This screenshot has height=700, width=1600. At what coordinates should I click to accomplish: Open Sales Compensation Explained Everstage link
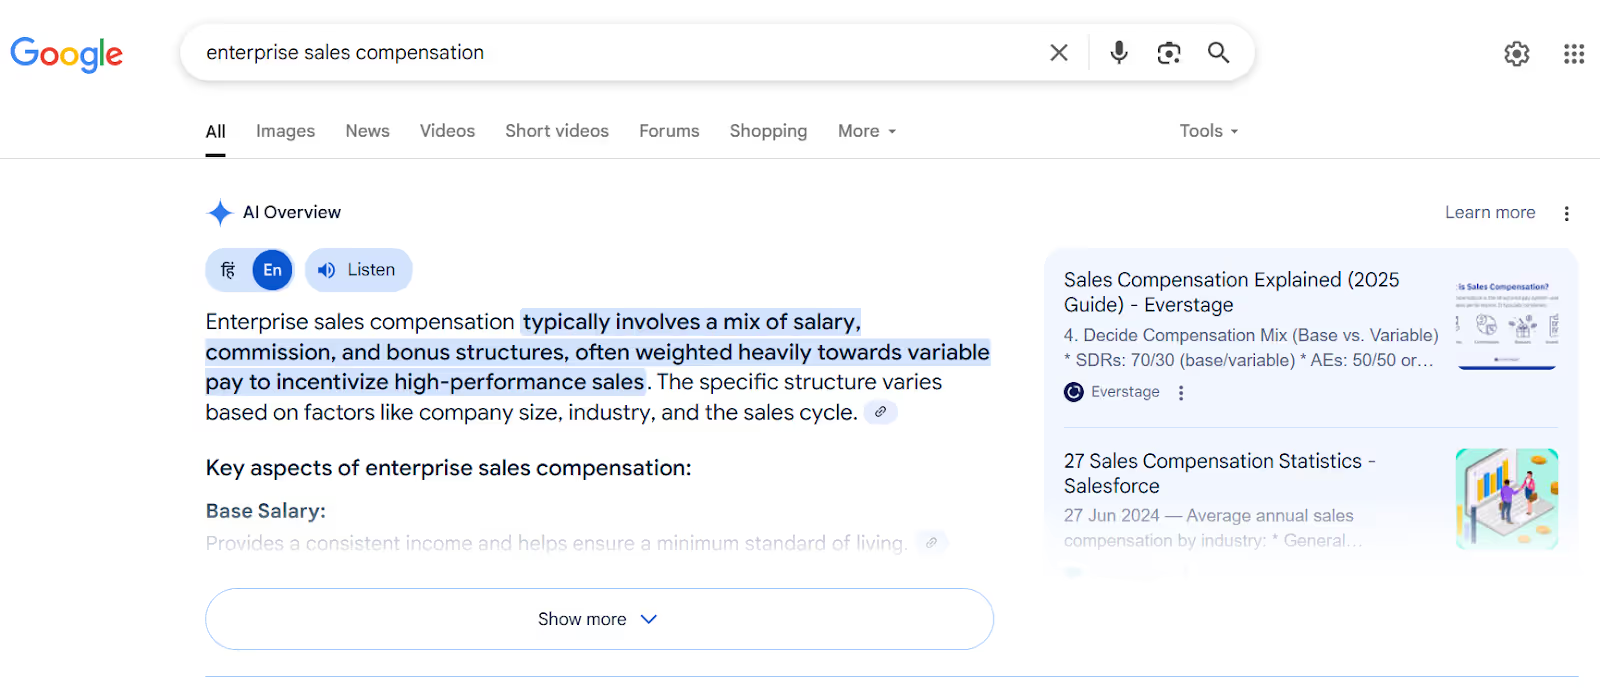1231,292
